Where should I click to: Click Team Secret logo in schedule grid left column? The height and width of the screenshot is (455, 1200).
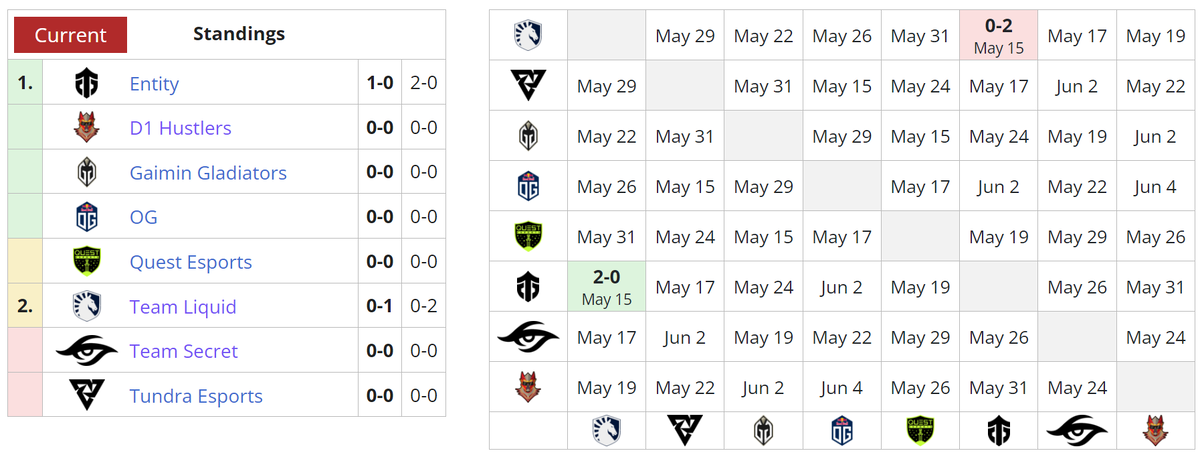[528, 338]
